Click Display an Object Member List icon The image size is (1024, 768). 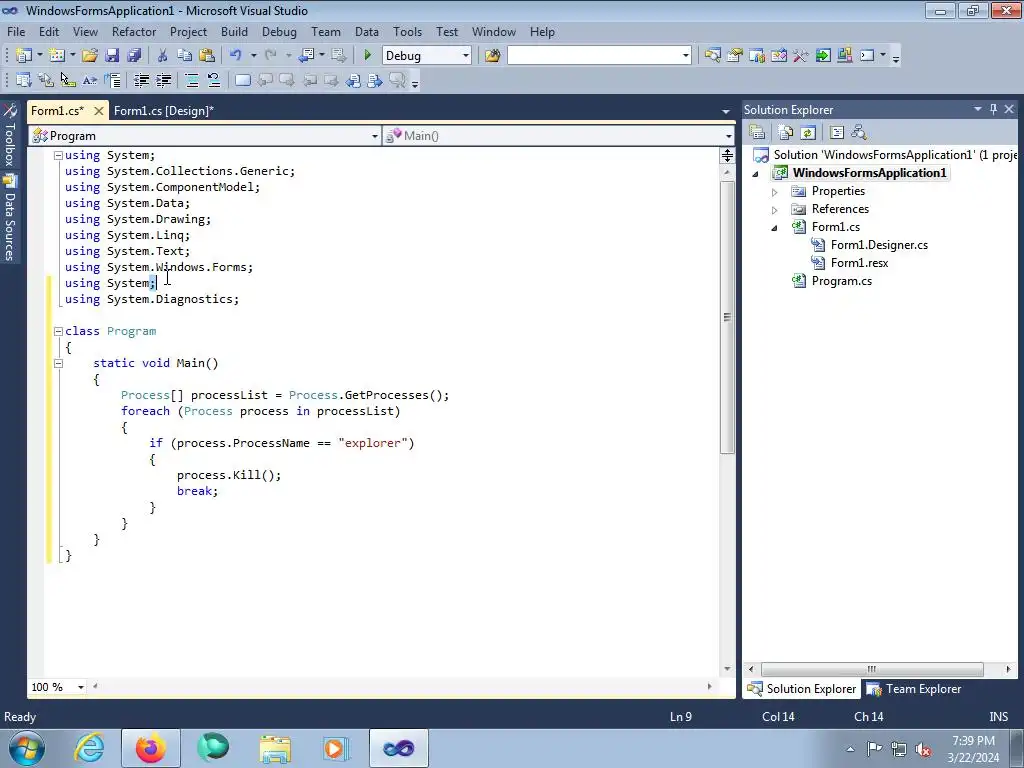click(24, 80)
